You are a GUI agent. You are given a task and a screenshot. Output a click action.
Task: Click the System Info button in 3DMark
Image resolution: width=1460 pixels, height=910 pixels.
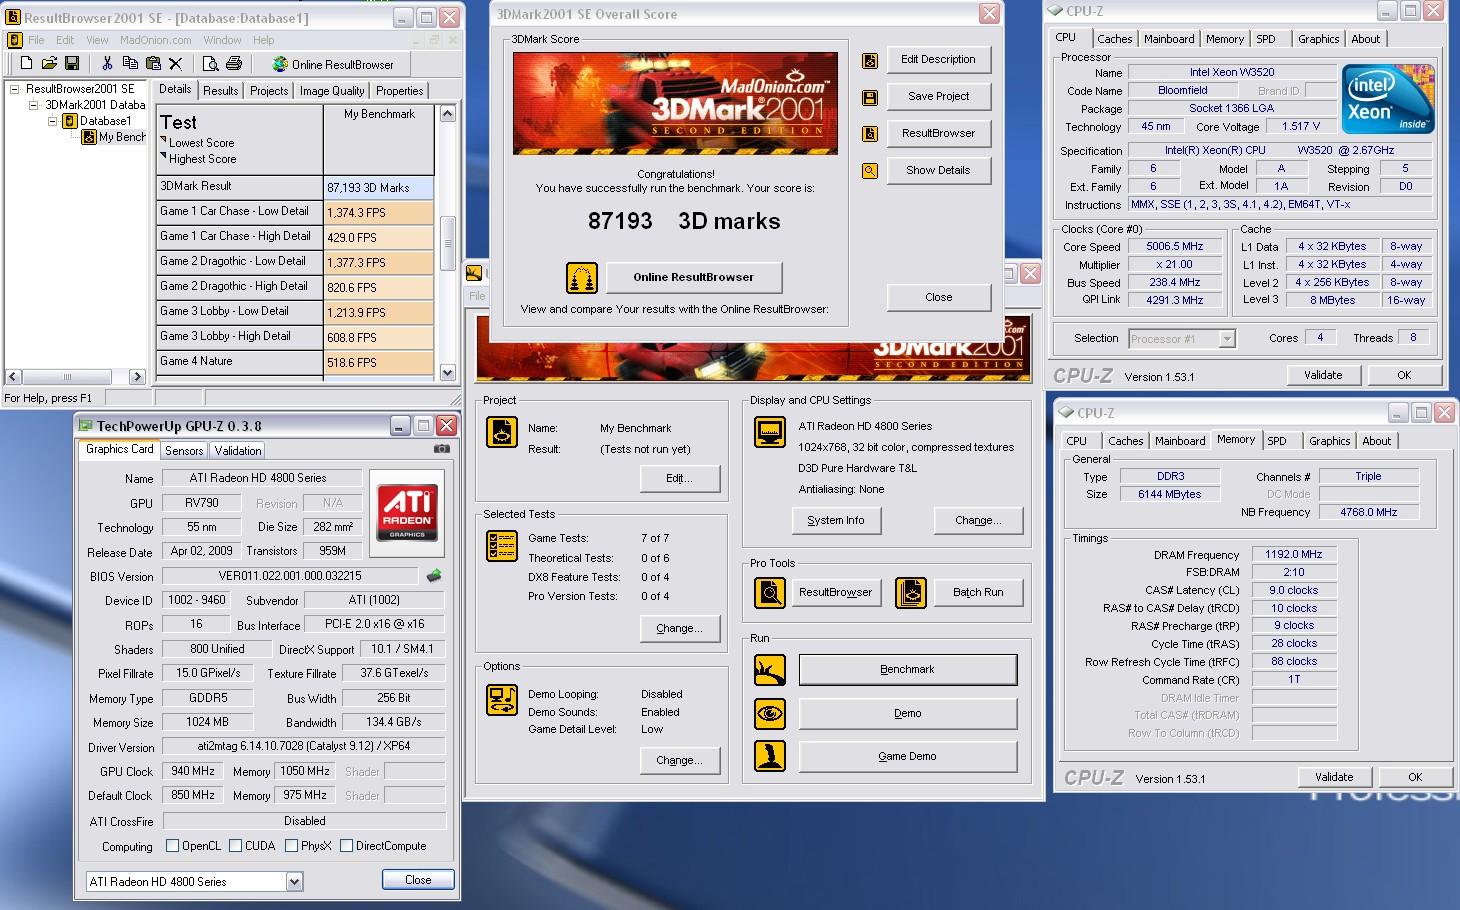[835, 521]
